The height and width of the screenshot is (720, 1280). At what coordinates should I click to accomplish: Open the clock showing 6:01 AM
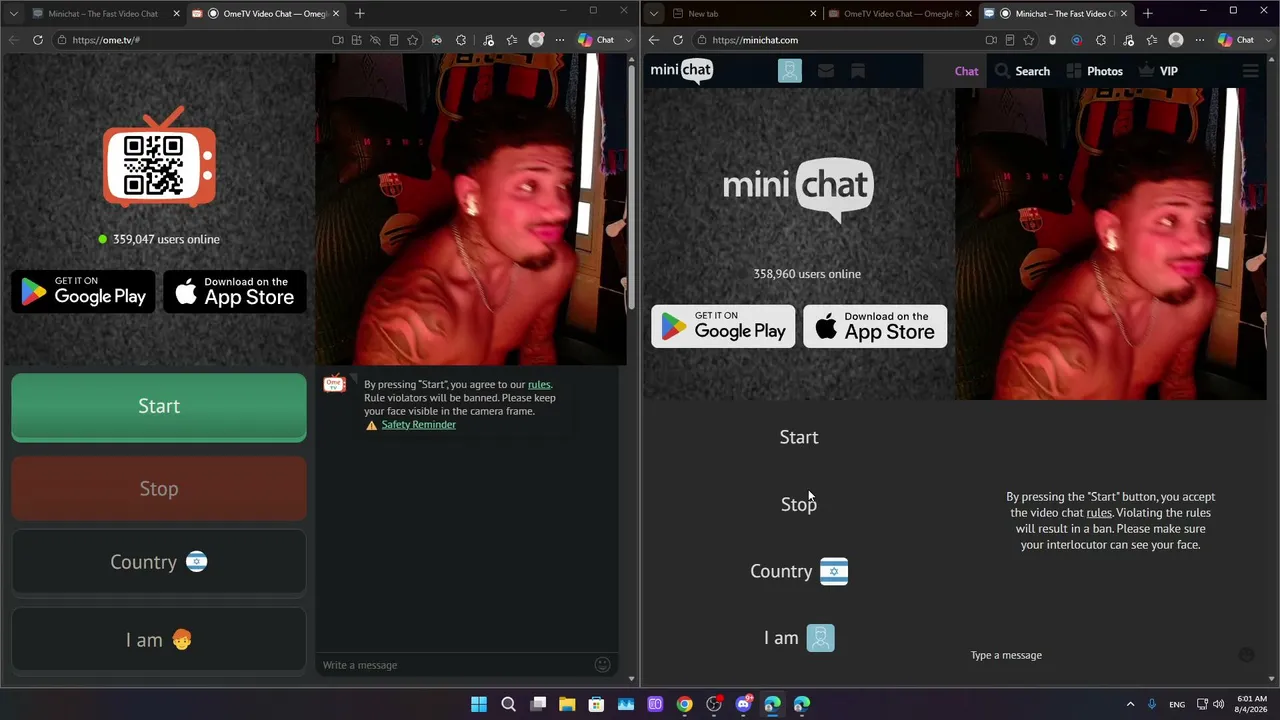click(x=1252, y=704)
